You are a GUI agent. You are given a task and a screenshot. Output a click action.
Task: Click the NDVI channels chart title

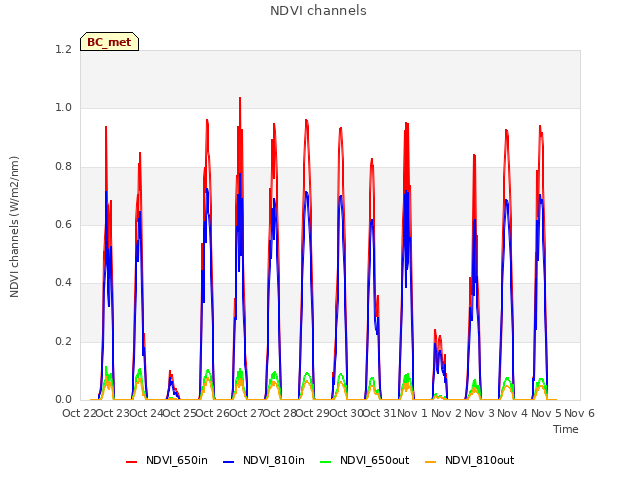pyautogui.click(x=318, y=11)
